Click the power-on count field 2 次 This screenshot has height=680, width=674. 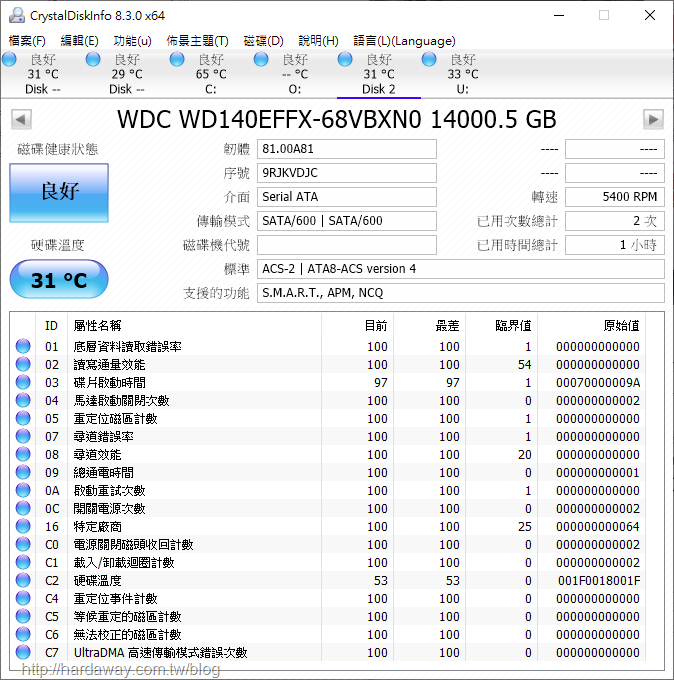pyautogui.click(x=615, y=221)
